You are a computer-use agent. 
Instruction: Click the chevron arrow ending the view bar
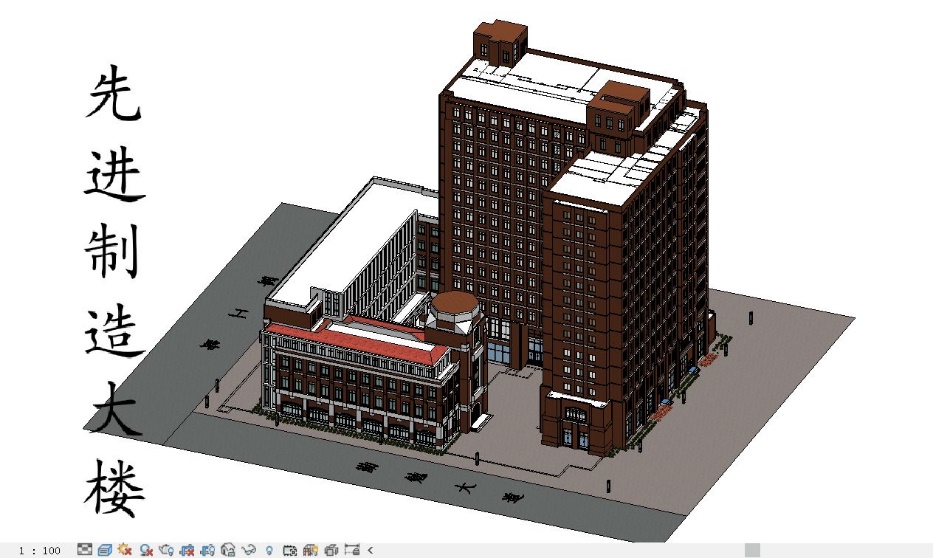(x=370, y=550)
